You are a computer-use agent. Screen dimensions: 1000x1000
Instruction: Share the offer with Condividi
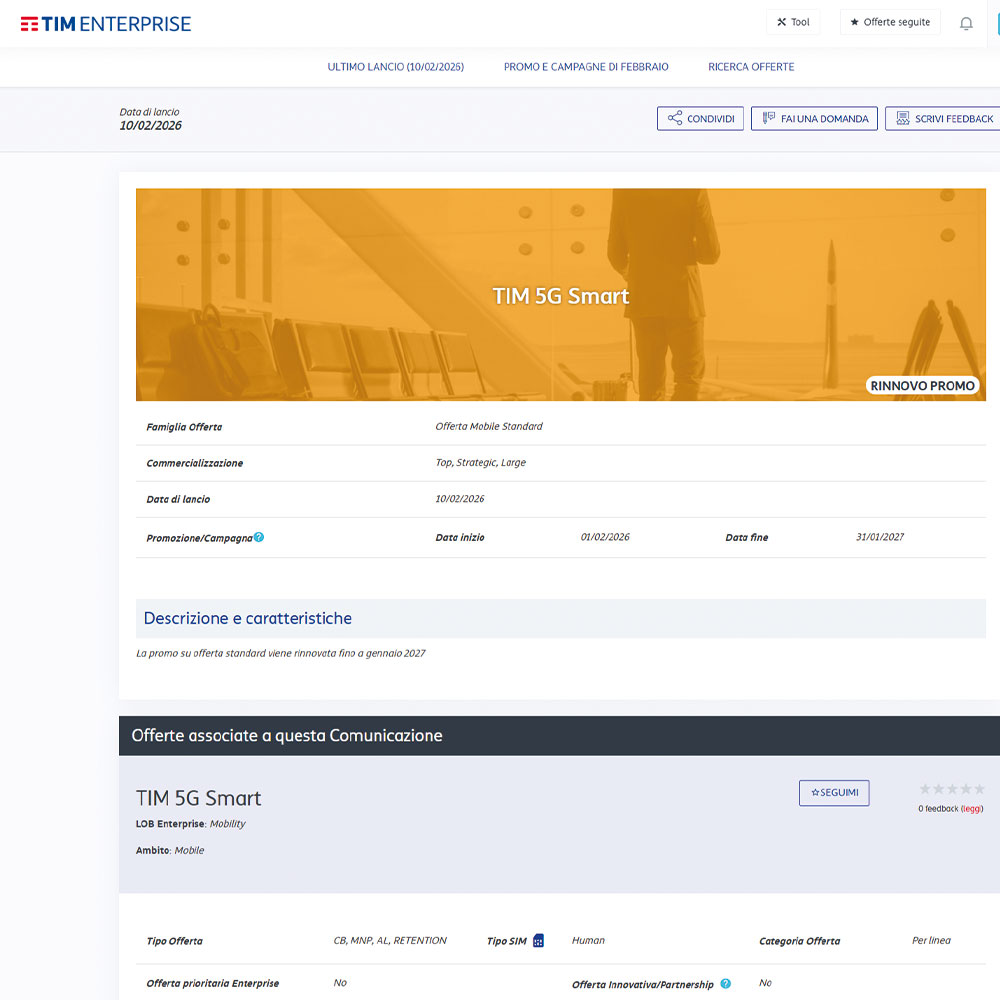(x=700, y=119)
